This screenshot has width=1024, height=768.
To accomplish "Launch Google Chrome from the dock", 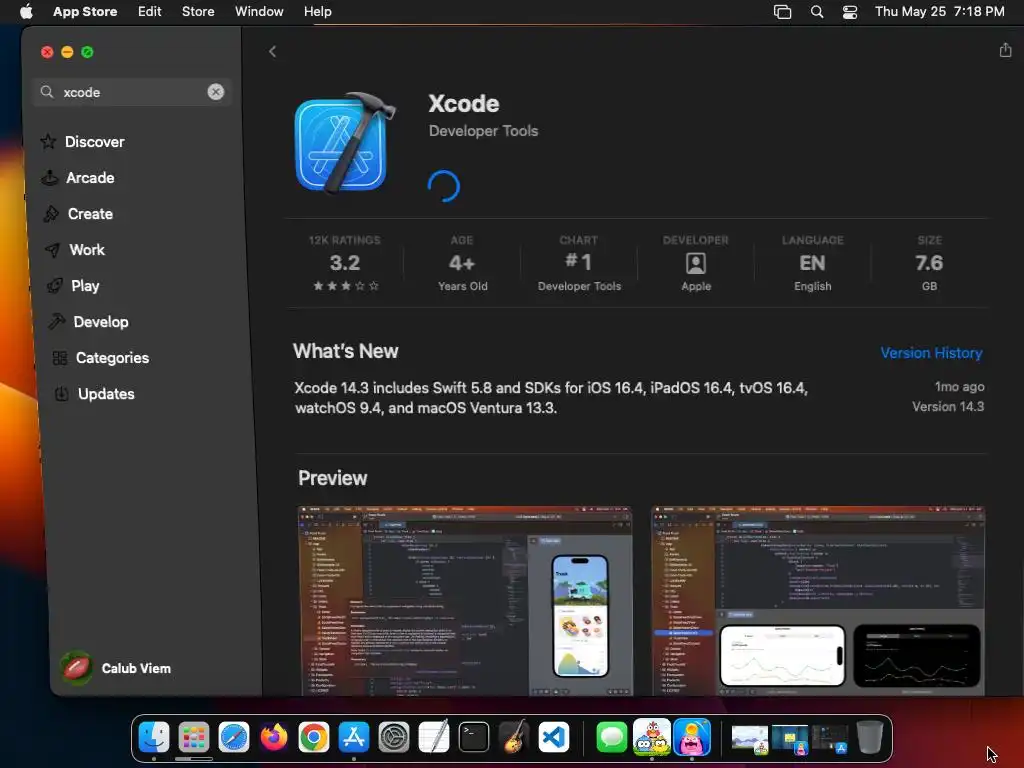I will pos(313,737).
